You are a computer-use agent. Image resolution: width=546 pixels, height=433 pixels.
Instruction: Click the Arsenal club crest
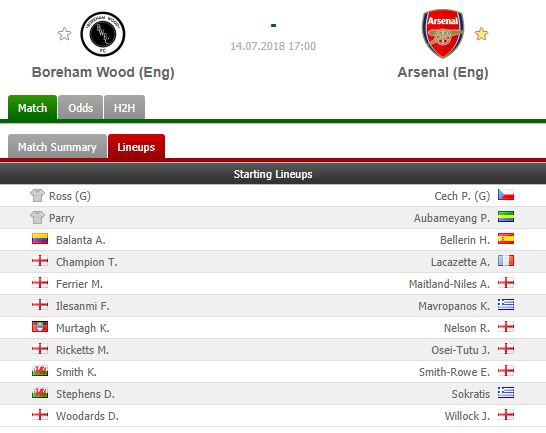(443, 33)
